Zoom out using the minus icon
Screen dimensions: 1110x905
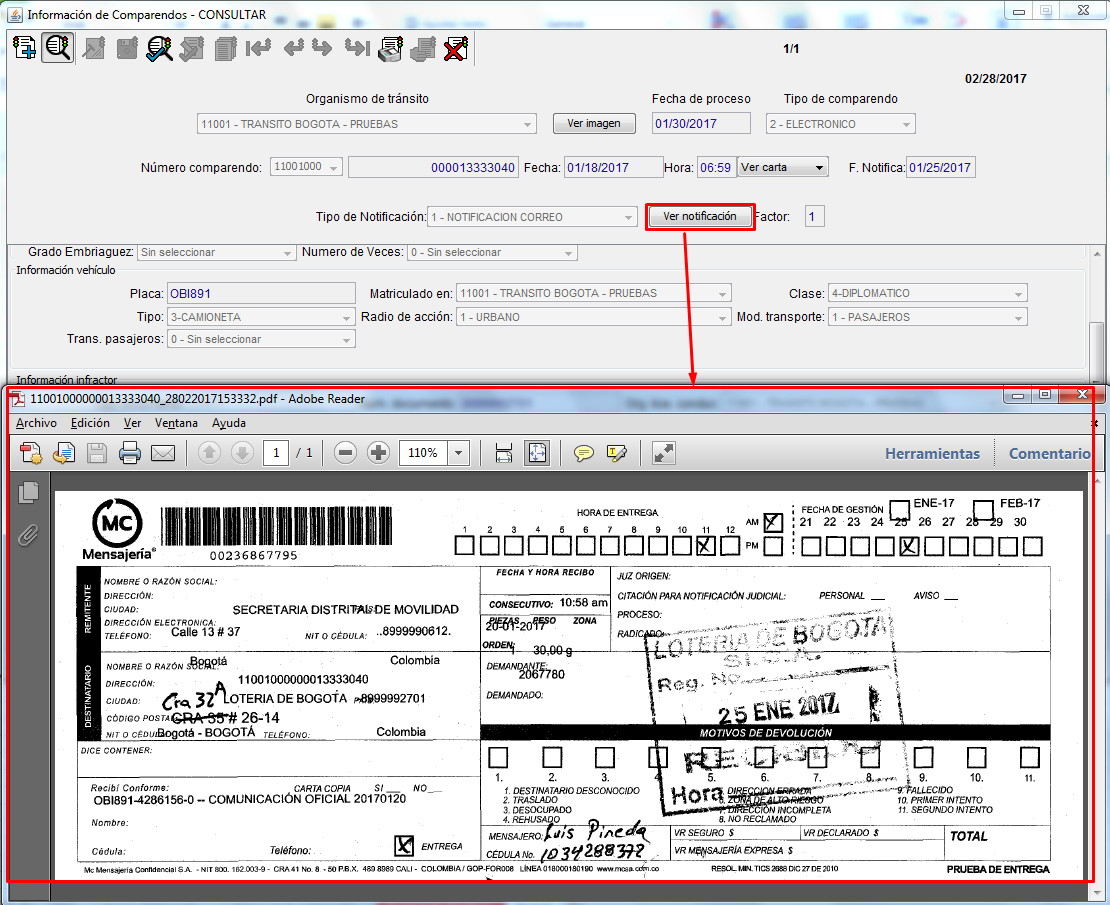click(x=345, y=453)
